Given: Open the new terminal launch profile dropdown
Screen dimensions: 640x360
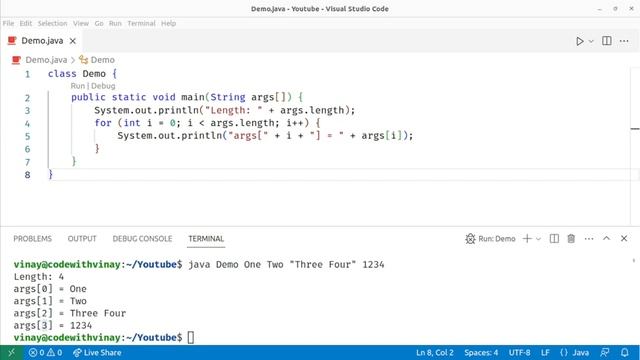Looking at the screenshot, I should click(538, 239).
